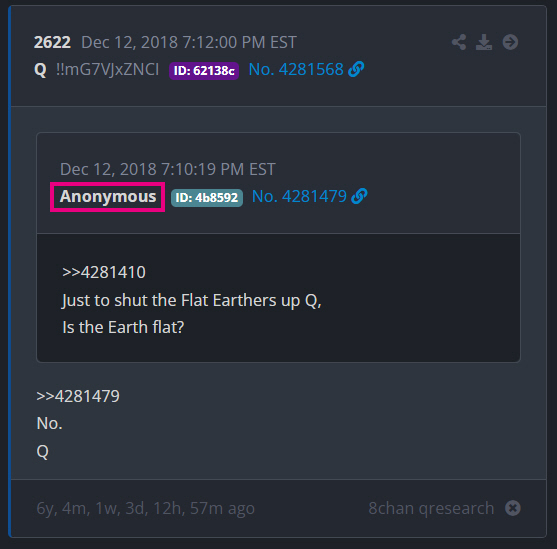
Task: Click the tripcode !!mG7VJxZNCI
Action: [x=108, y=69]
